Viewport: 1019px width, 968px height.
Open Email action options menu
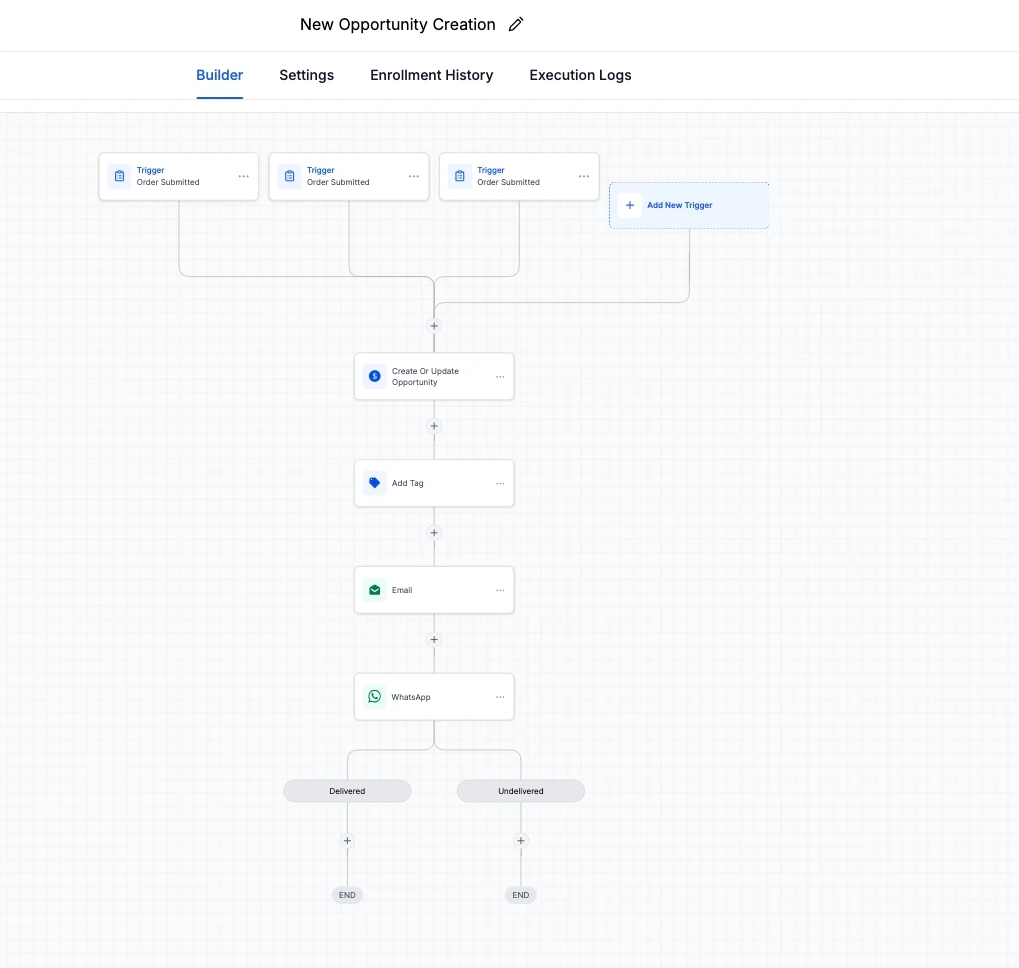point(500,591)
